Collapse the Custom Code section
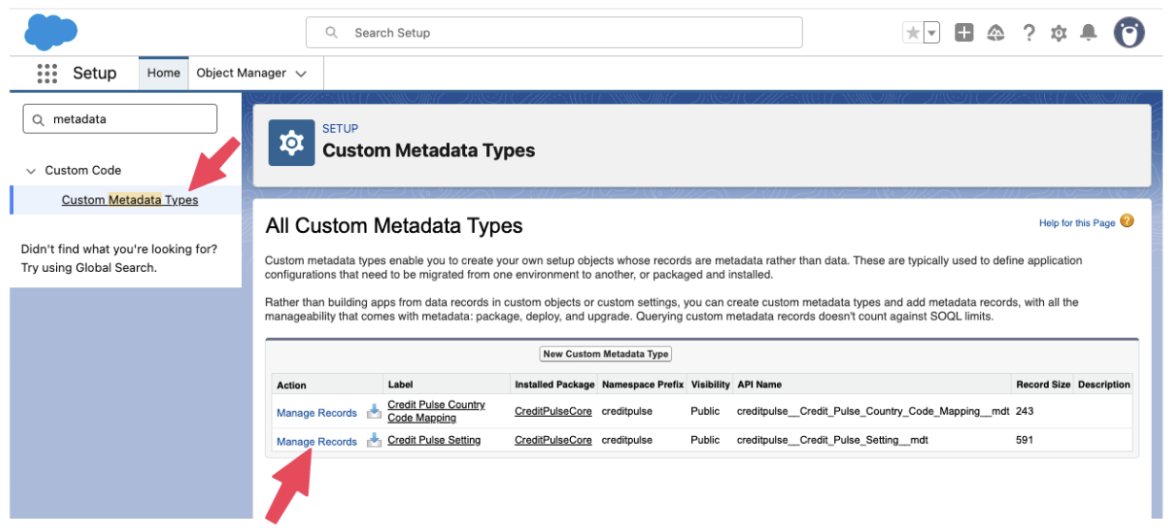The width and height of the screenshot is (1173, 528). point(31,171)
